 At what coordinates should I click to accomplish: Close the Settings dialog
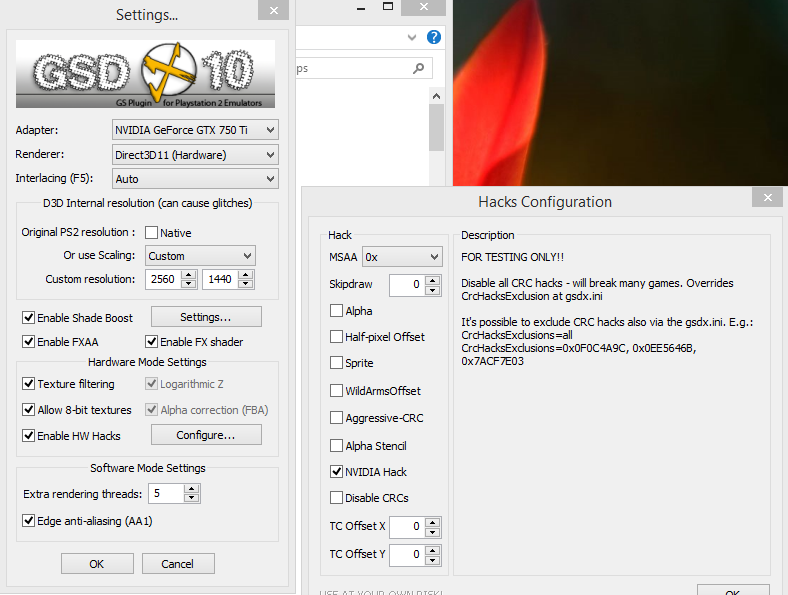273,10
